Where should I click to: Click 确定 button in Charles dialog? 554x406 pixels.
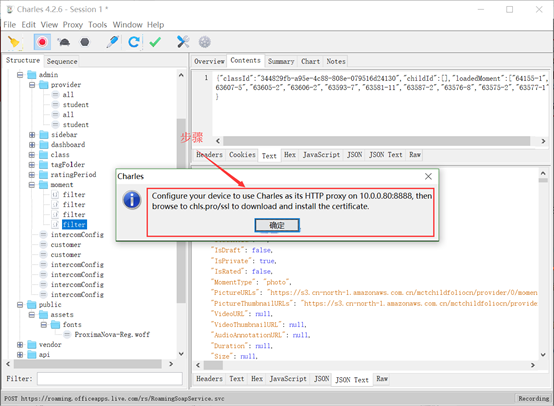(x=277, y=225)
